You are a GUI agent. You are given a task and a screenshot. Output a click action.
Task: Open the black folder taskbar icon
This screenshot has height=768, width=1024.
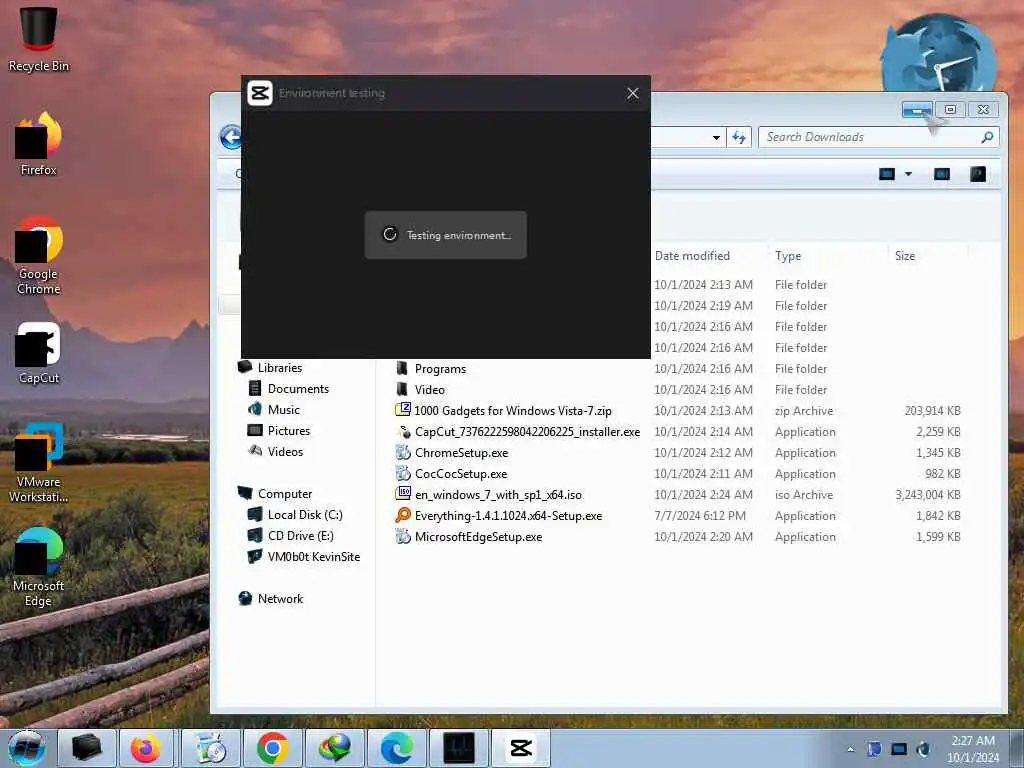tap(86, 748)
